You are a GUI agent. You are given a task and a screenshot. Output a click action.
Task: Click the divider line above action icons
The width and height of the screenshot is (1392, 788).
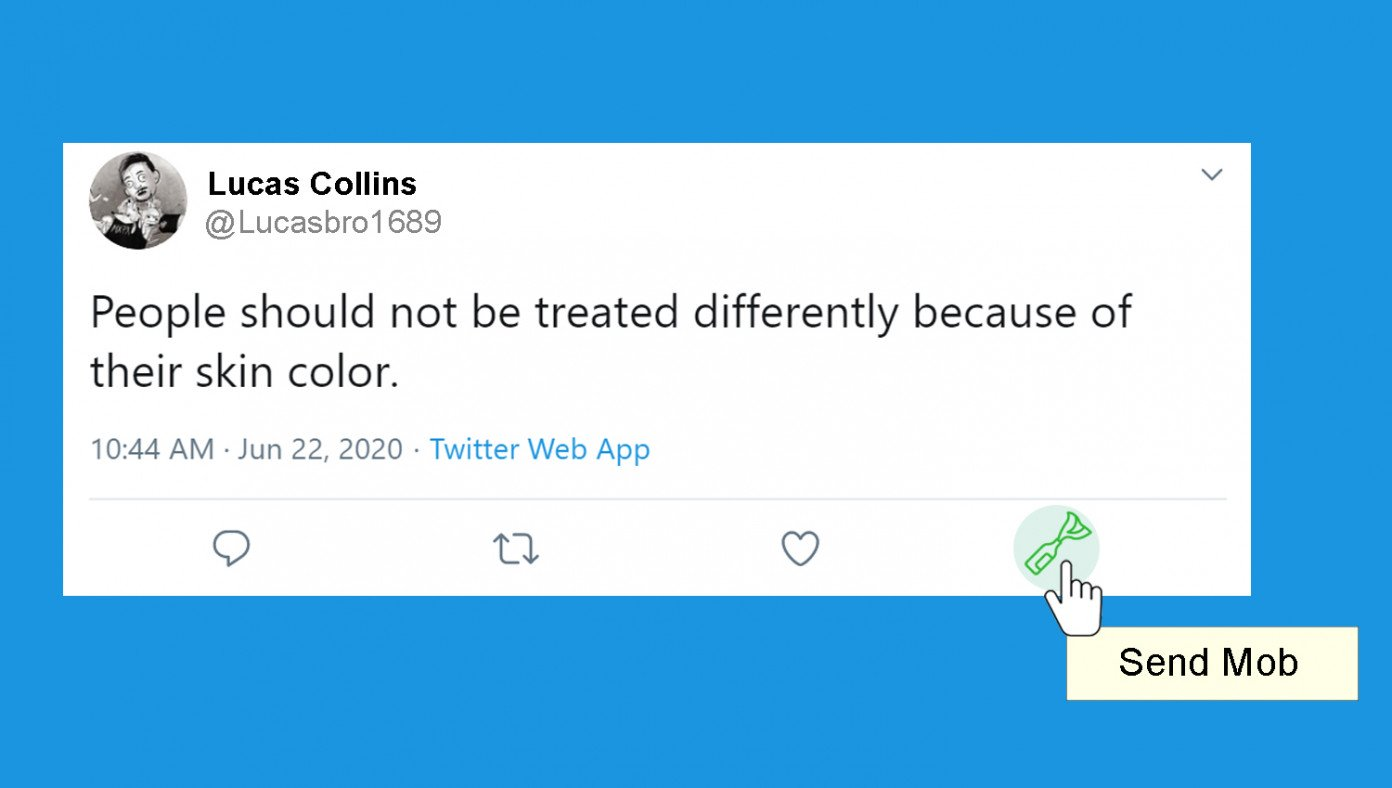[x=657, y=499]
